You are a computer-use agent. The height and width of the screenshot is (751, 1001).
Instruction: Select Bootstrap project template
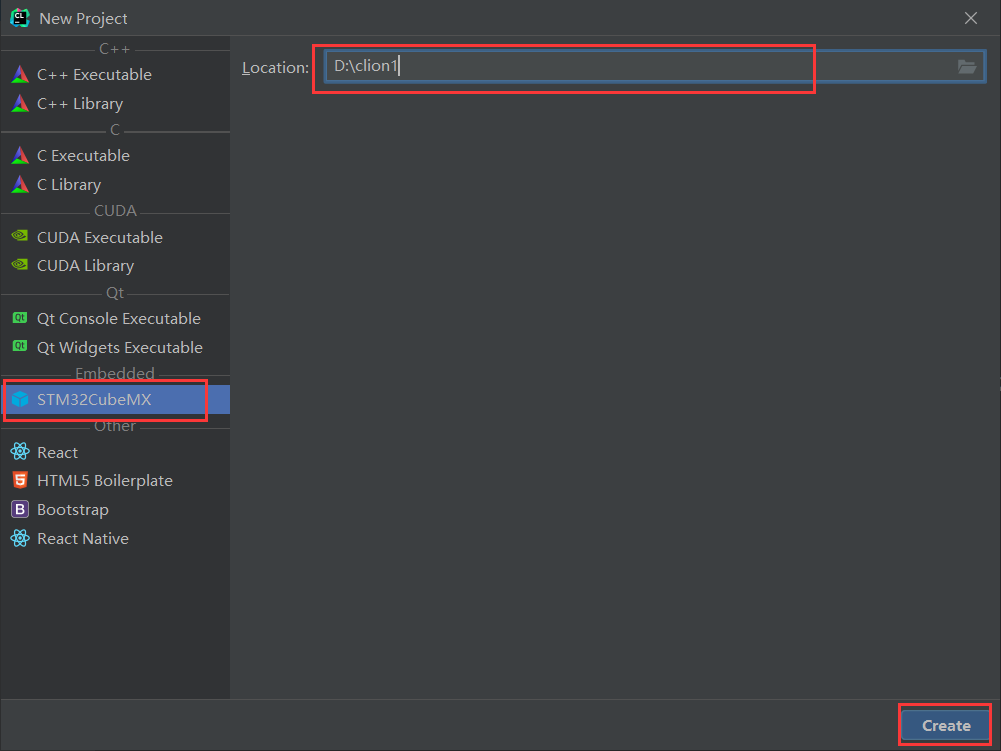click(116, 510)
